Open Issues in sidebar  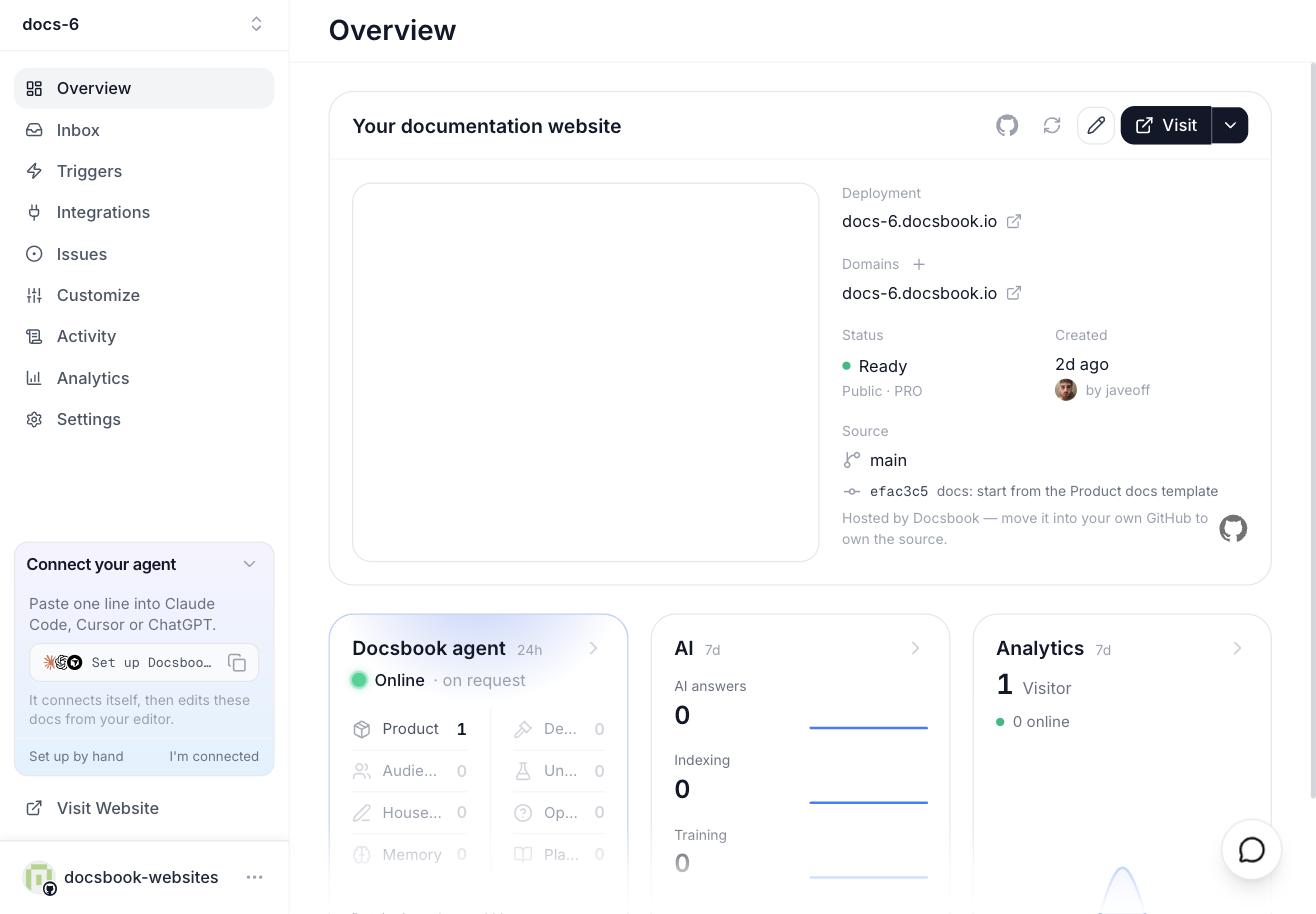click(144, 254)
